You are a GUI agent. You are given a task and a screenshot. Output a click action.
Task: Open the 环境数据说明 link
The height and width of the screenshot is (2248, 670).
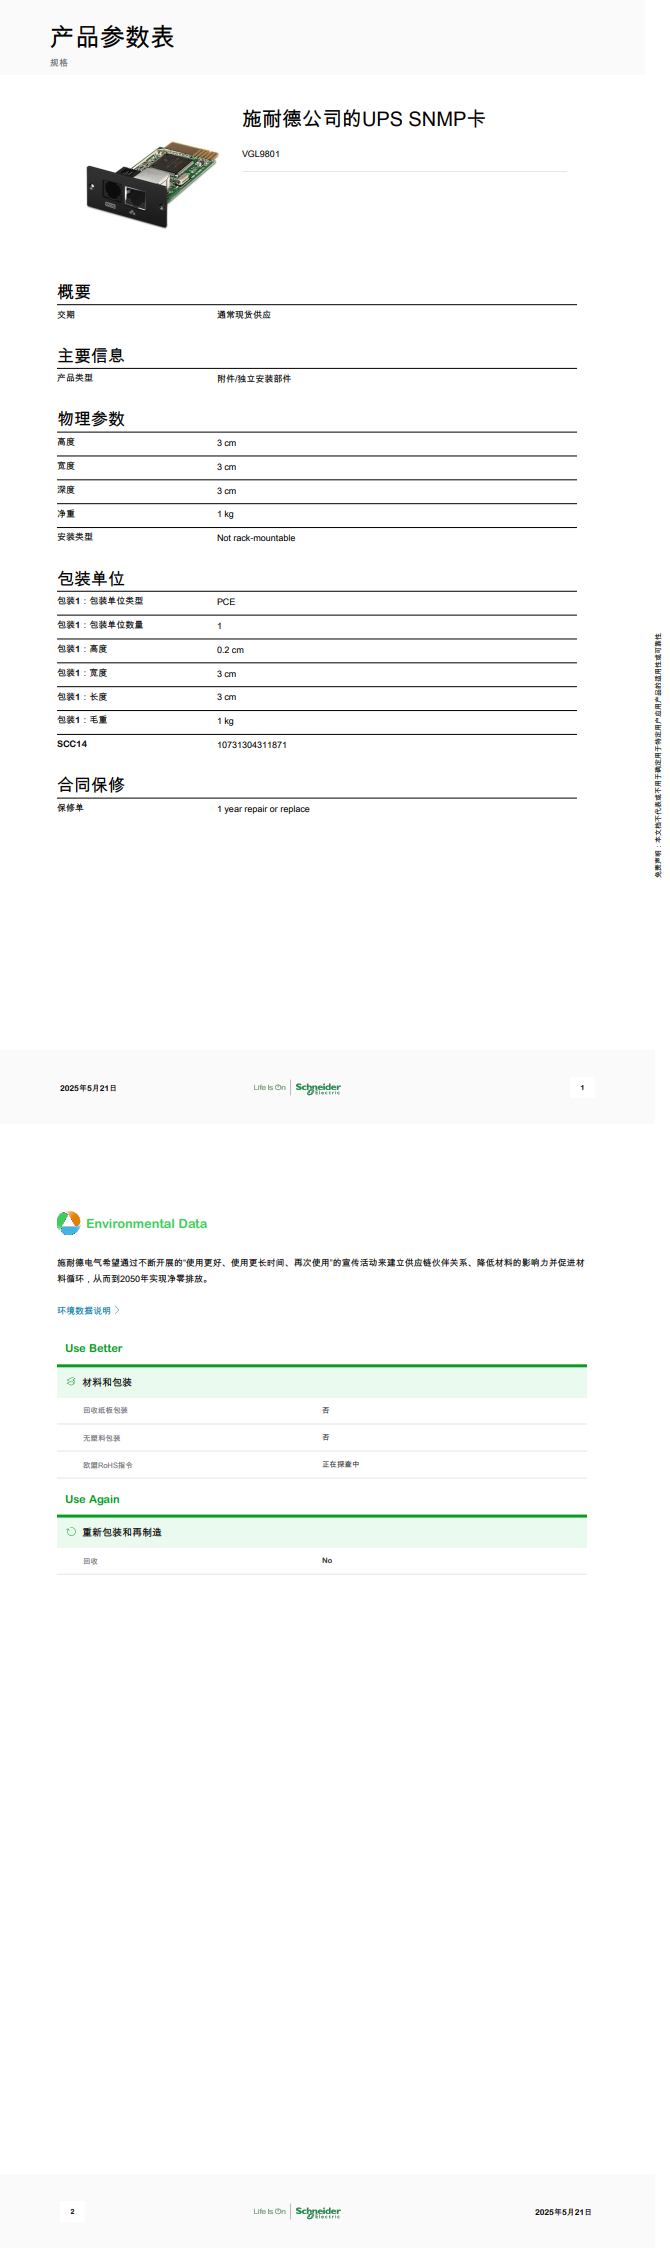(x=84, y=1310)
